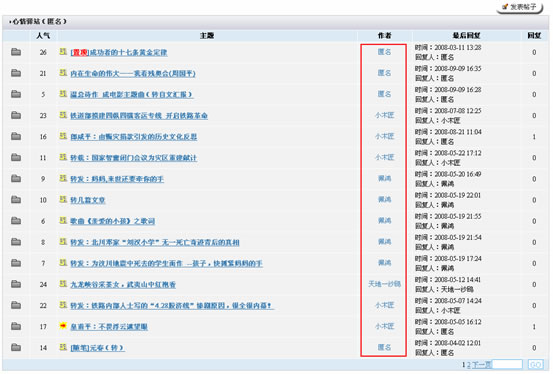Click the yellow topic icon in popularity 6 row
Image resolution: width=553 pixels, height=374 pixels.
coord(63,221)
